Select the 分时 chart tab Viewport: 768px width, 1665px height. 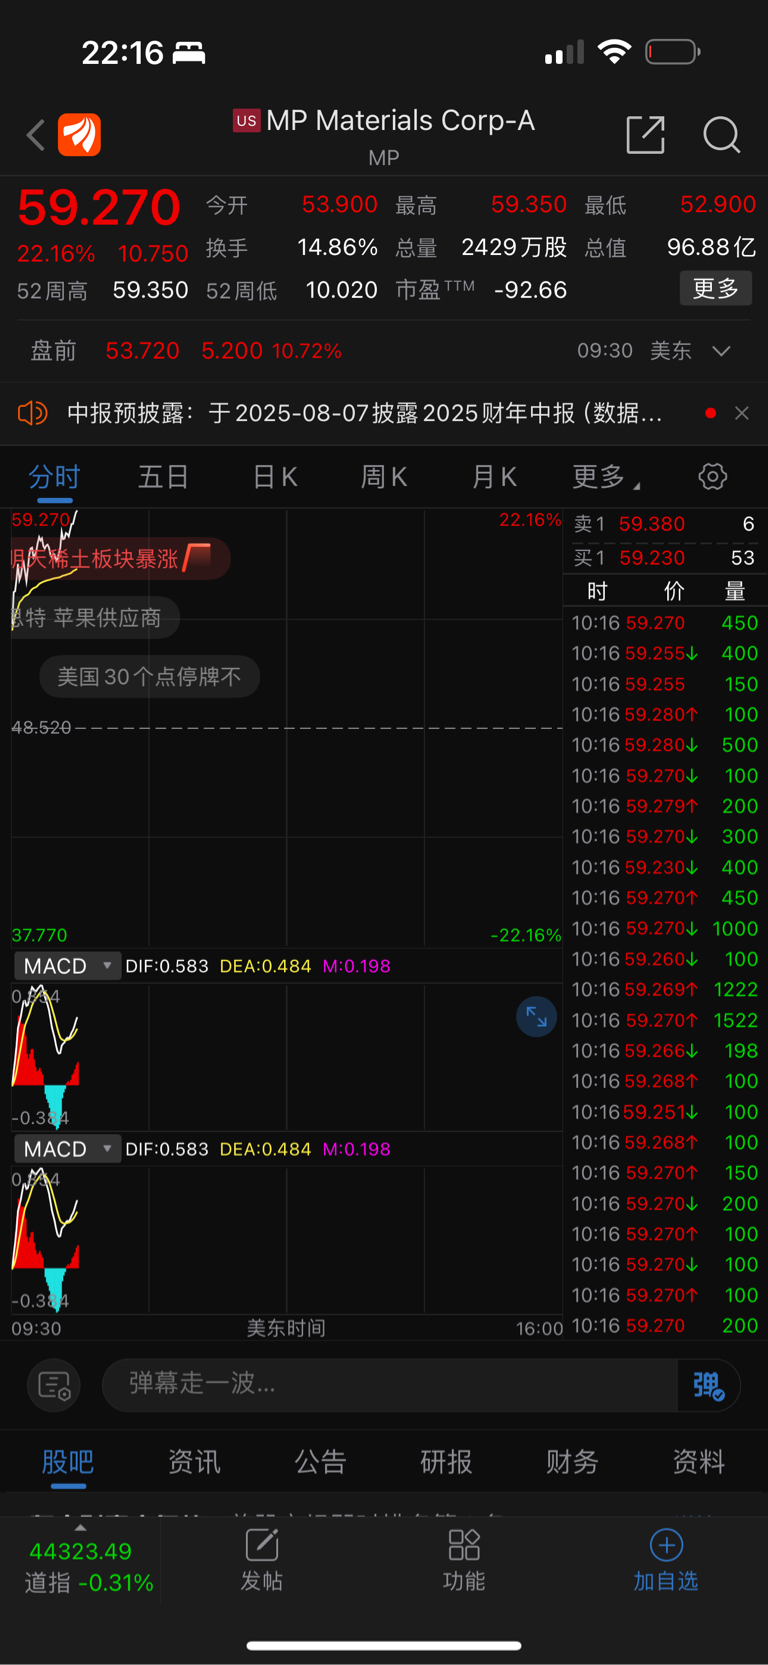point(54,477)
